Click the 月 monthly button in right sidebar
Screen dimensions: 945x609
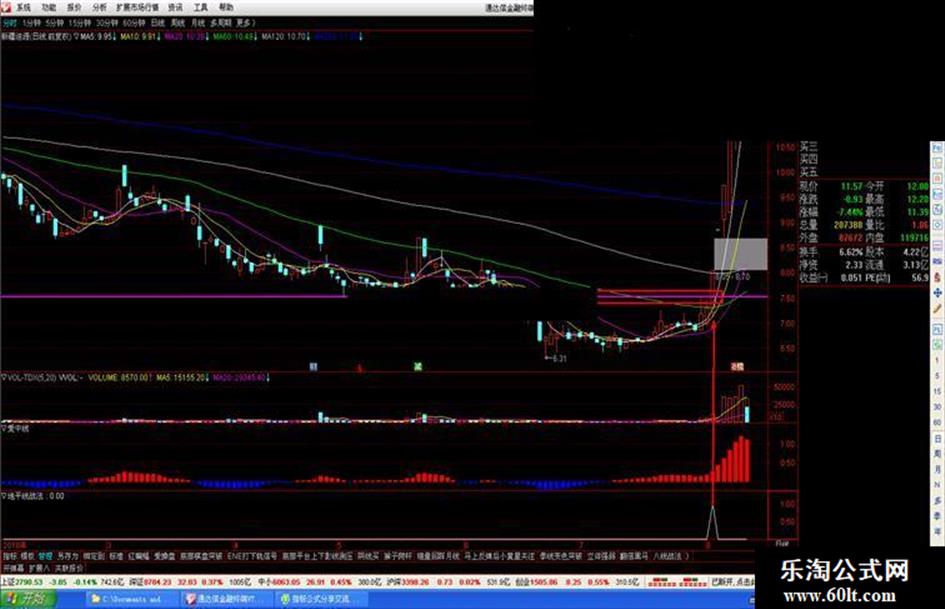(x=937, y=469)
